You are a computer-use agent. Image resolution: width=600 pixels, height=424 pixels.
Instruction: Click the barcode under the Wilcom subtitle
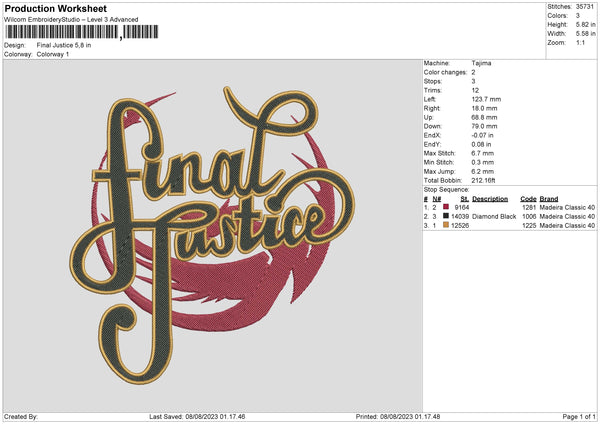[x=82, y=32]
